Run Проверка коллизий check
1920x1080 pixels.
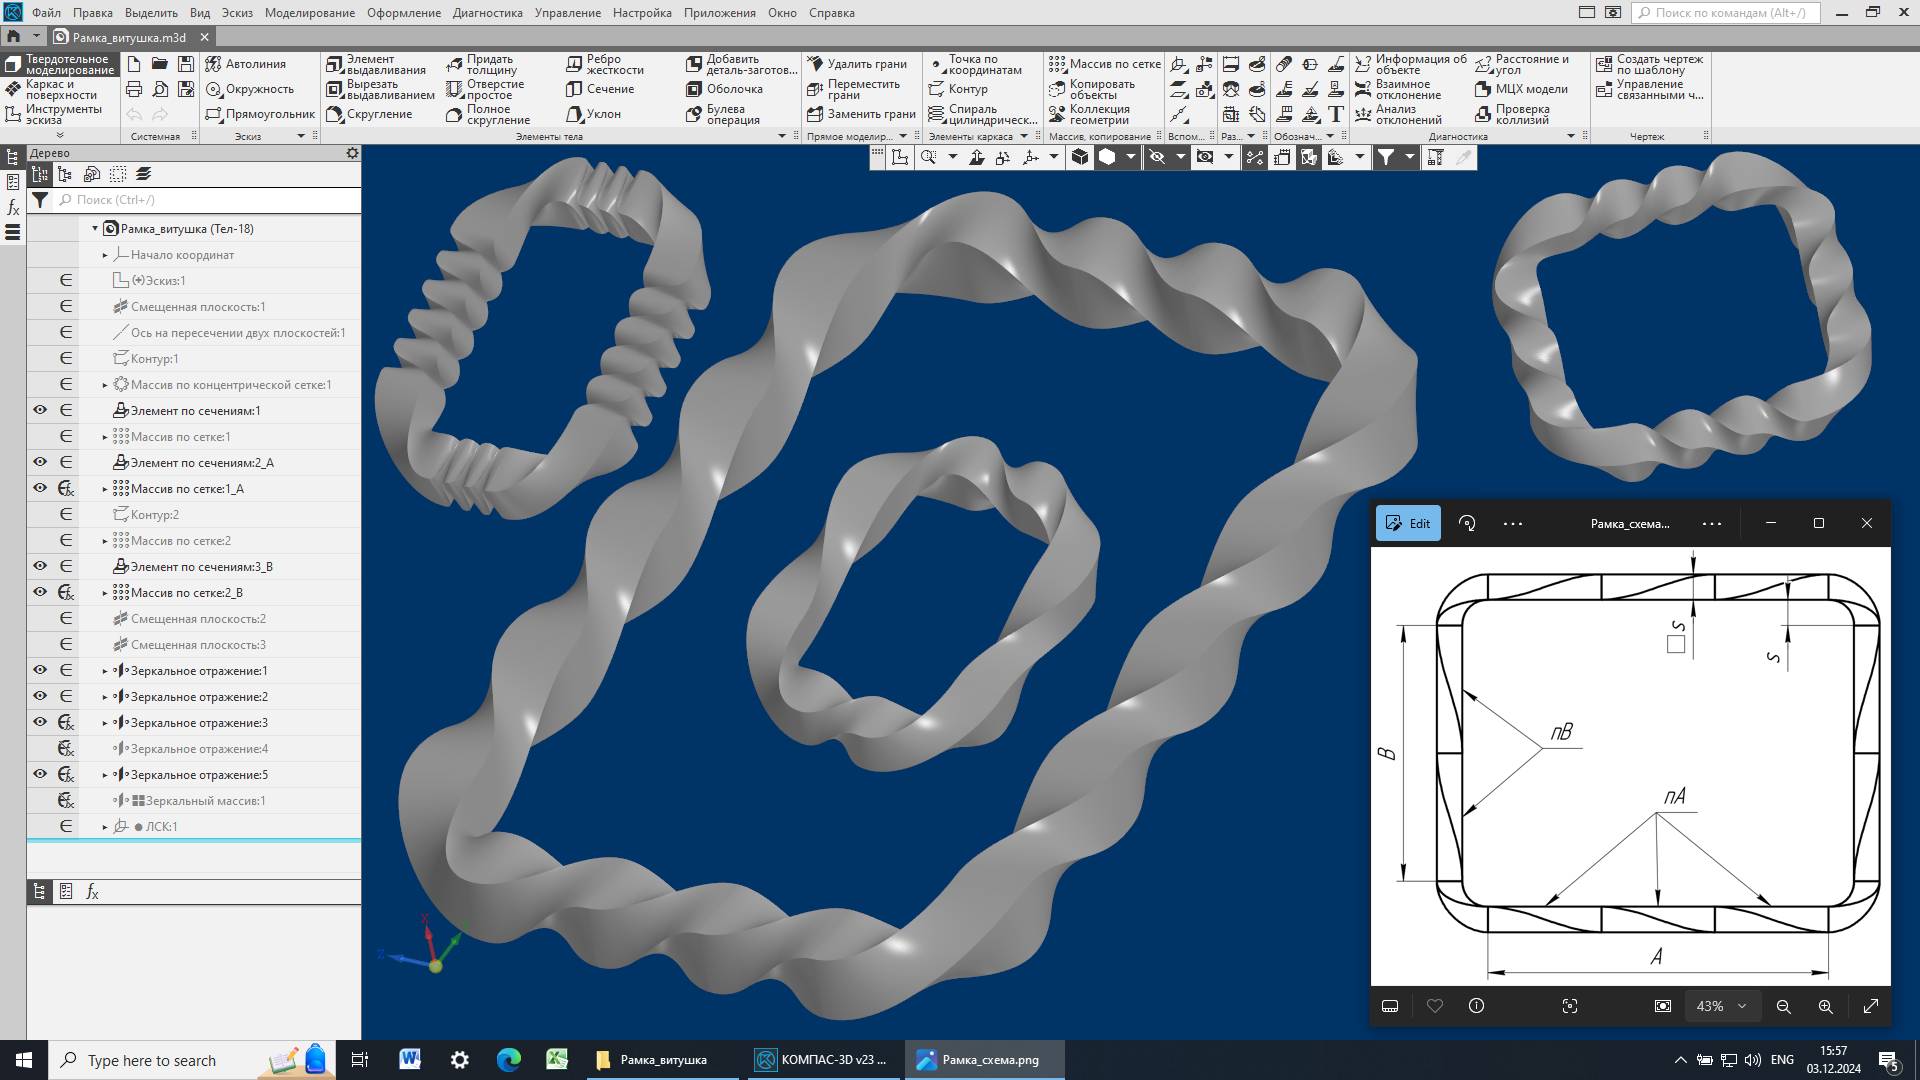[1512, 114]
